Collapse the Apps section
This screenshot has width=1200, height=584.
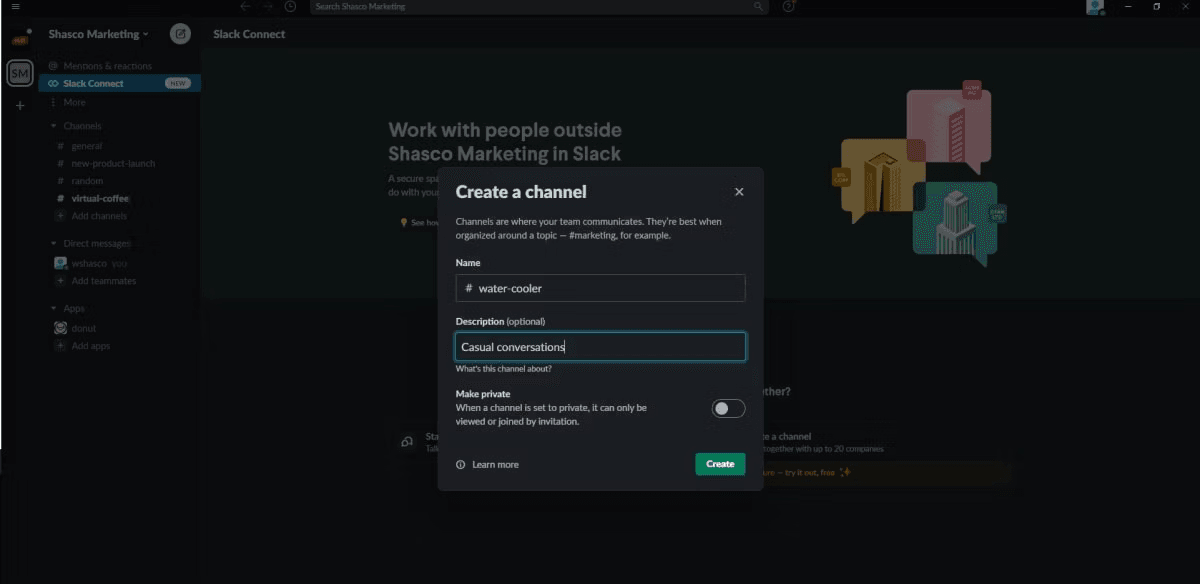coord(54,308)
